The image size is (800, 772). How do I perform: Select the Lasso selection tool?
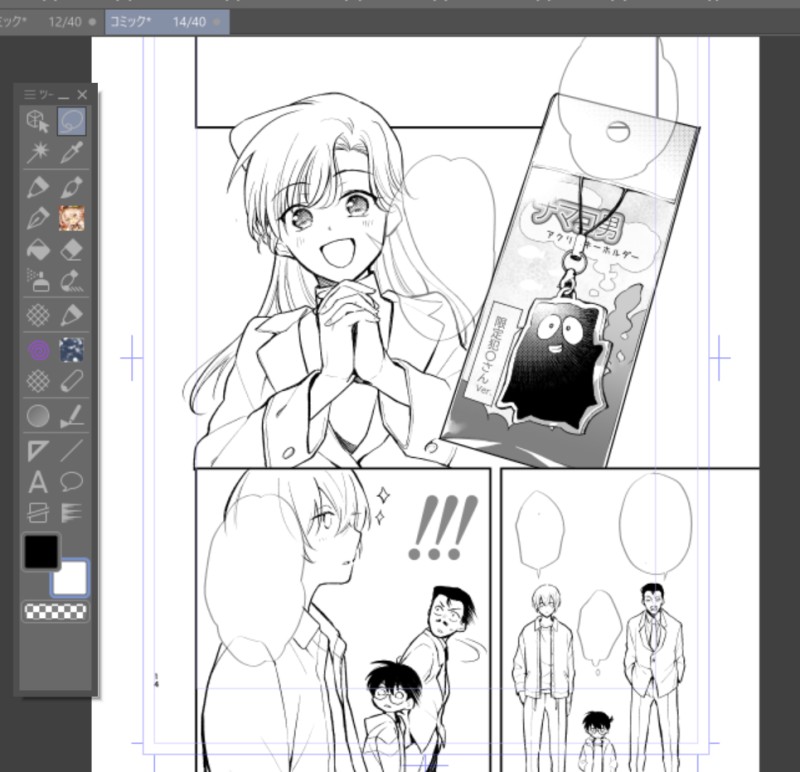tap(71, 121)
